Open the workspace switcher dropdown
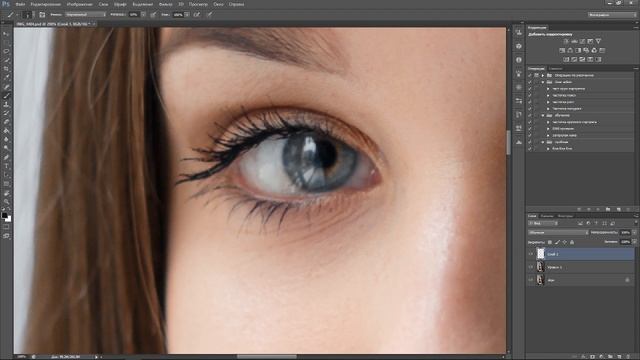Screen dimensions: 640x360 pyautogui.click(x=612, y=14)
